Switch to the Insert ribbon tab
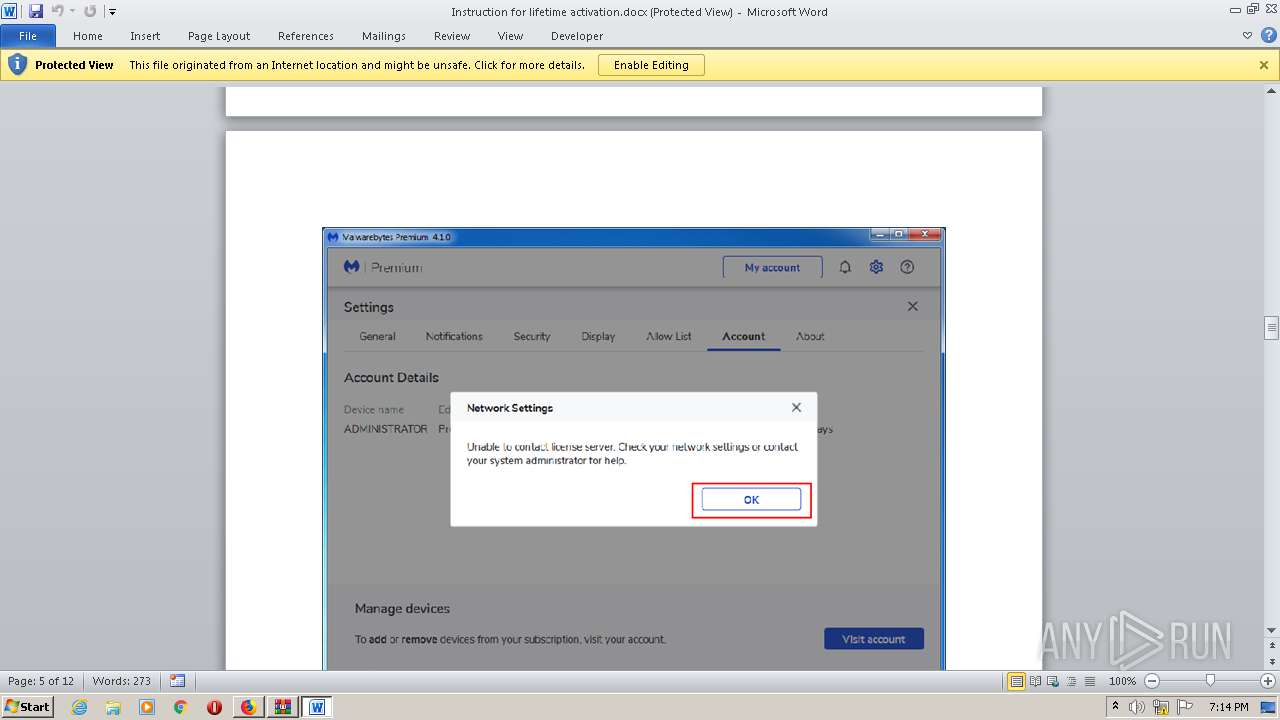Viewport: 1280px width, 720px height. point(145,36)
